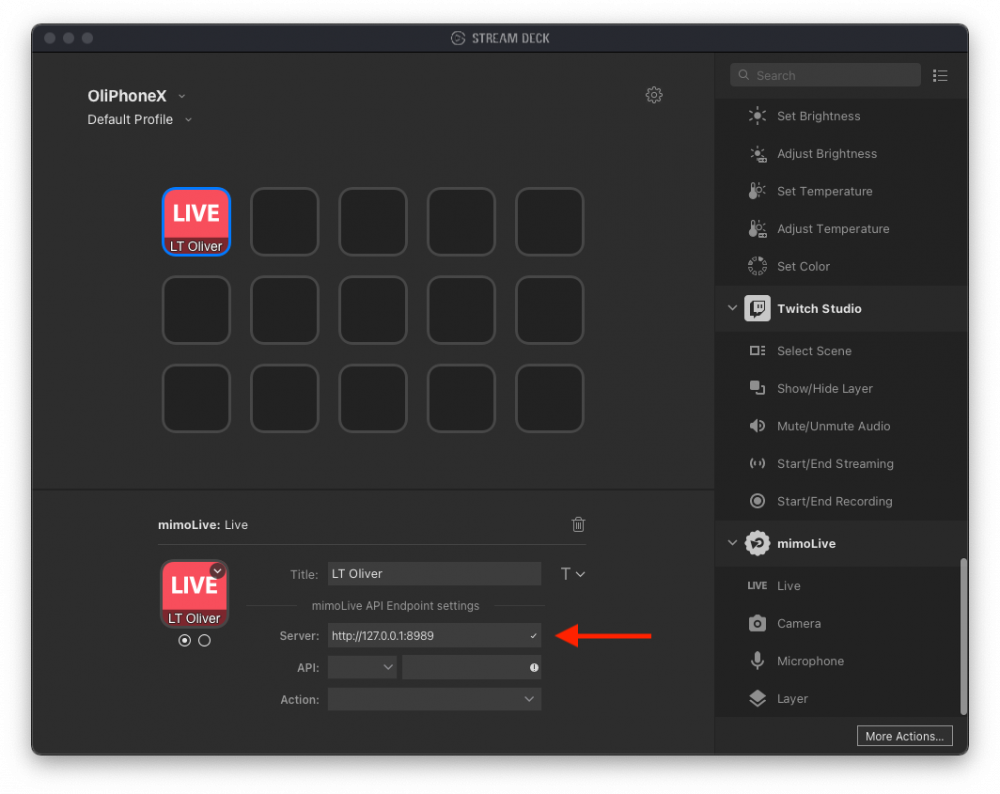Screen dimensions: 1000x794
Task: Click the Adjust Brightness icon
Action: pyautogui.click(x=757, y=154)
